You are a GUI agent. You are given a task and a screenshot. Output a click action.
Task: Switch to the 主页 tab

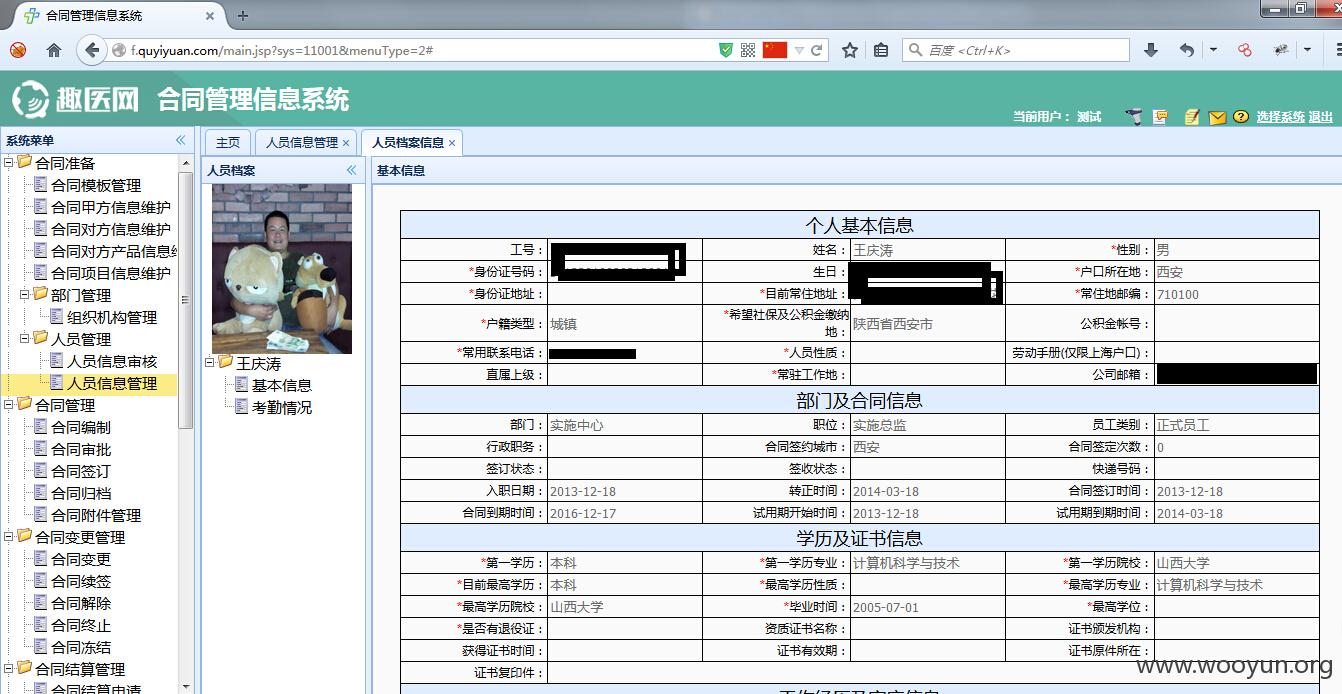[228, 143]
